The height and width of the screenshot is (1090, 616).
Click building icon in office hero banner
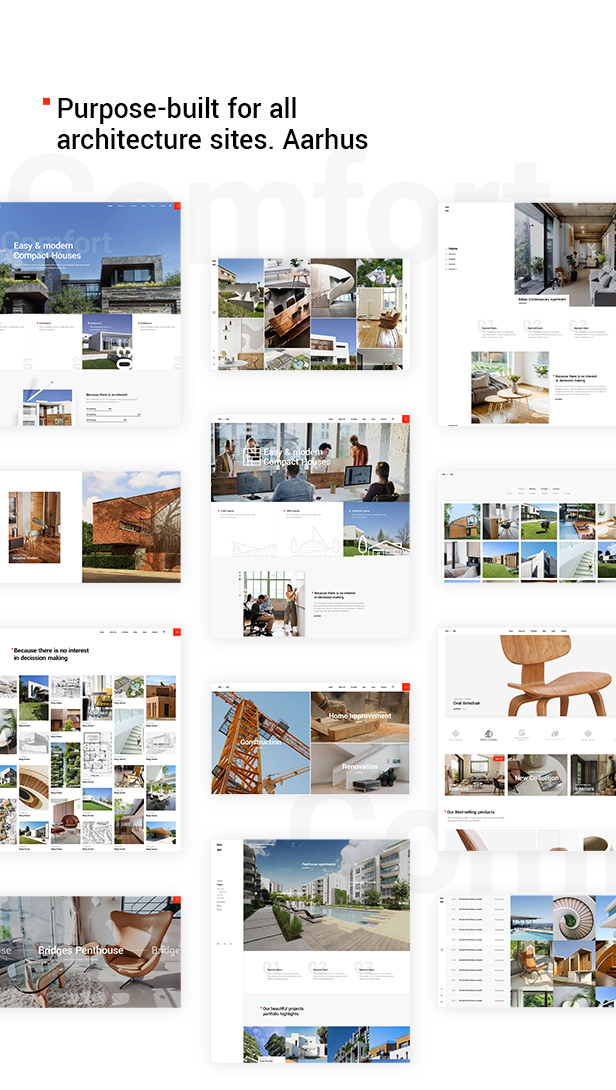pos(253,456)
